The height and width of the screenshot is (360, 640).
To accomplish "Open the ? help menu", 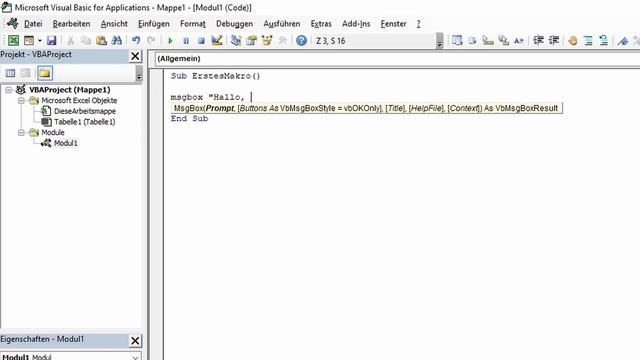I will pos(418,24).
